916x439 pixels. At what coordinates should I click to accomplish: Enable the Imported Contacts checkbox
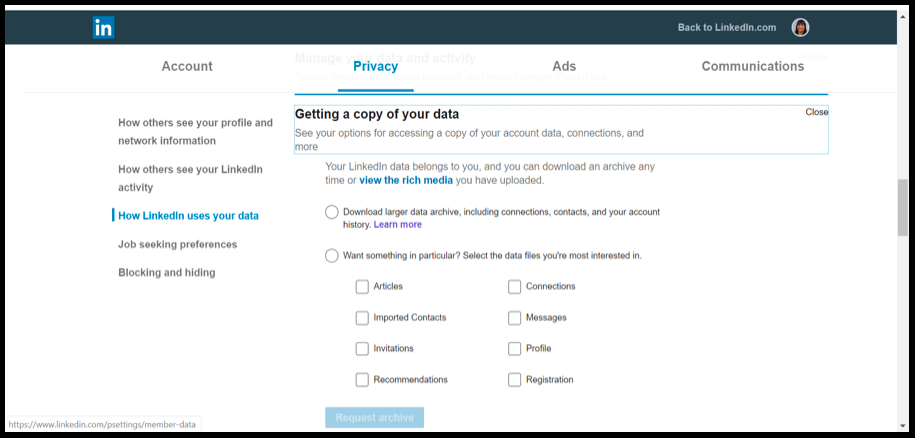pyautogui.click(x=362, y=318)
